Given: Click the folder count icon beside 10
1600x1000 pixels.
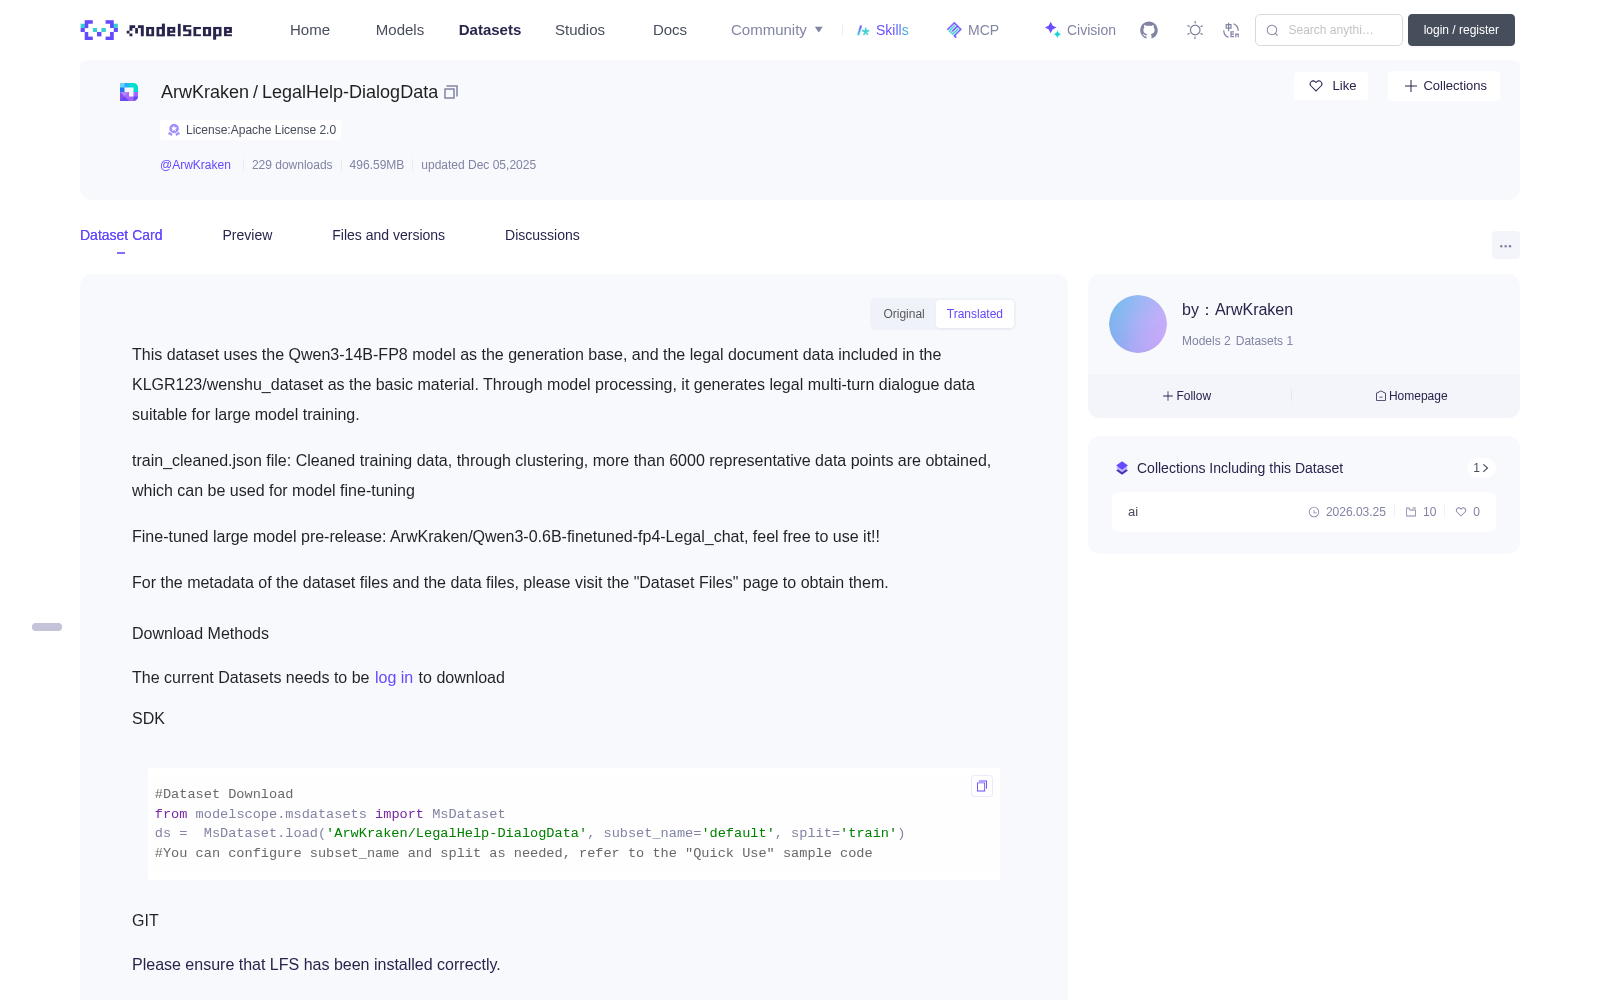Looking at the screenshot, I should tap(1411, 512).
